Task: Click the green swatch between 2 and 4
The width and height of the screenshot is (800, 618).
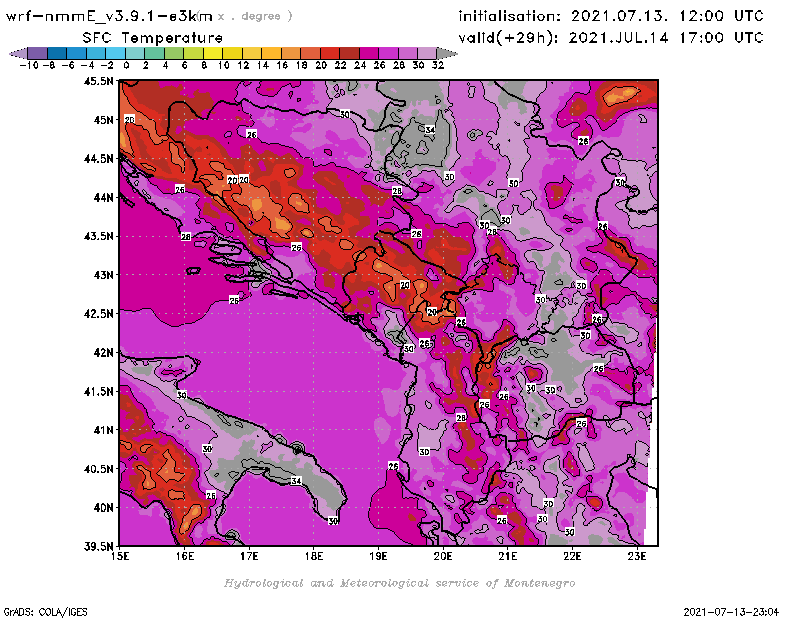Action: [x=154, y=53]
